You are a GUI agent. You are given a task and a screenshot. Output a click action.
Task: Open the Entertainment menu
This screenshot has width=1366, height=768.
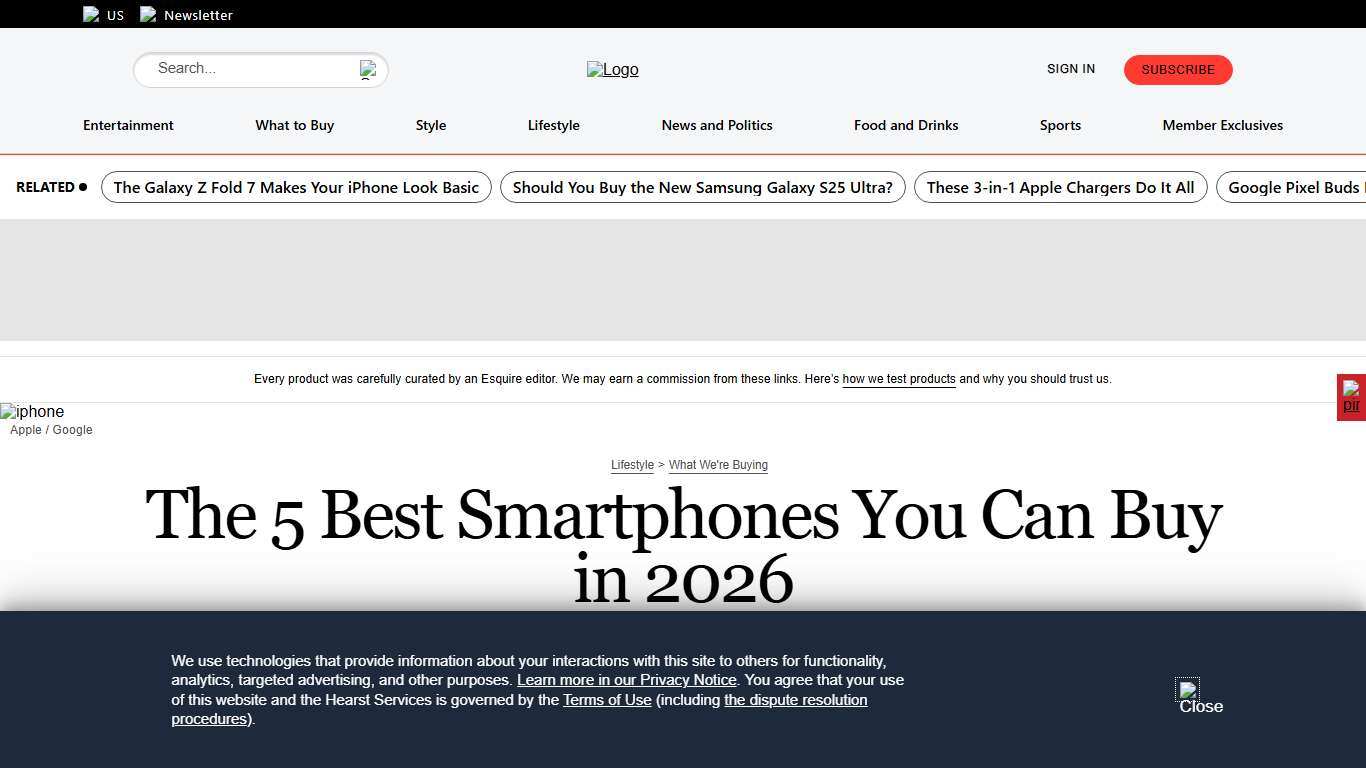(x=128, y=125)
